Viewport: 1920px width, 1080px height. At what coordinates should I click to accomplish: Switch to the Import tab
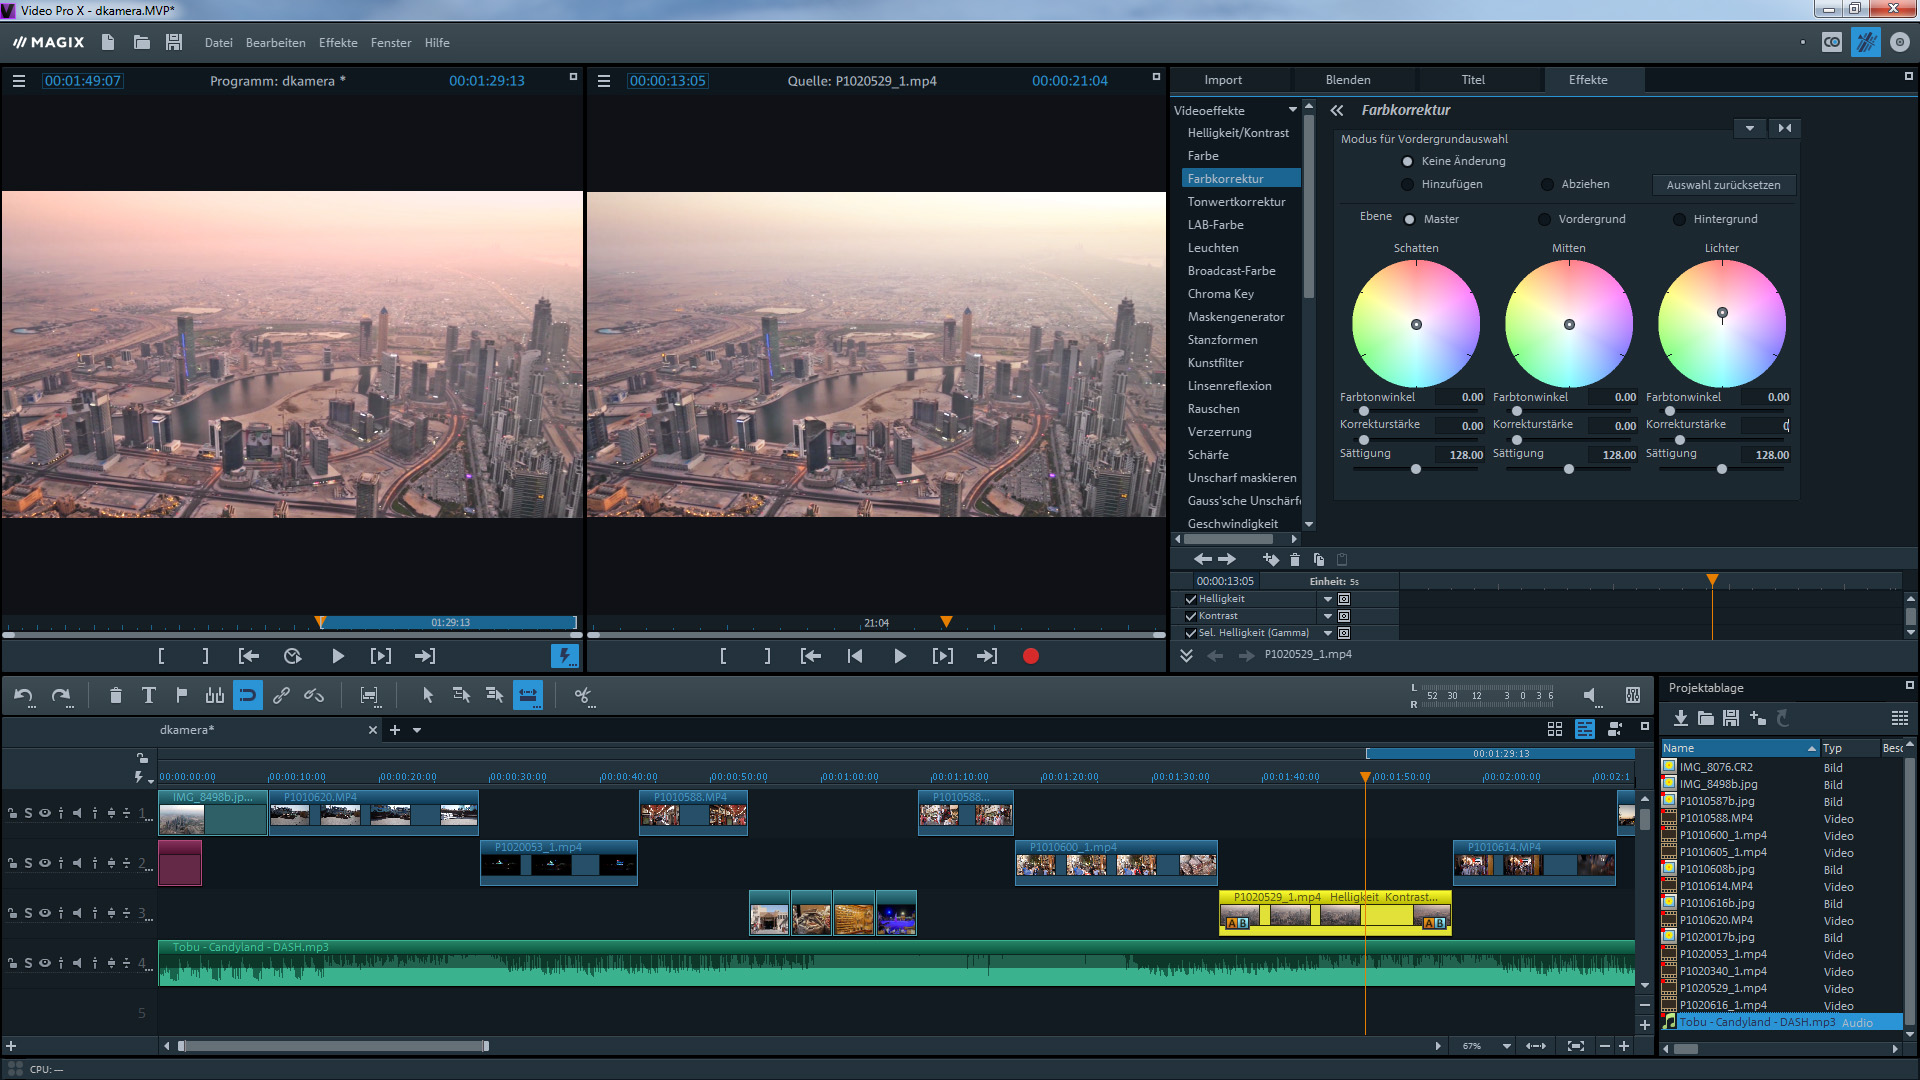click(1223, 80)
